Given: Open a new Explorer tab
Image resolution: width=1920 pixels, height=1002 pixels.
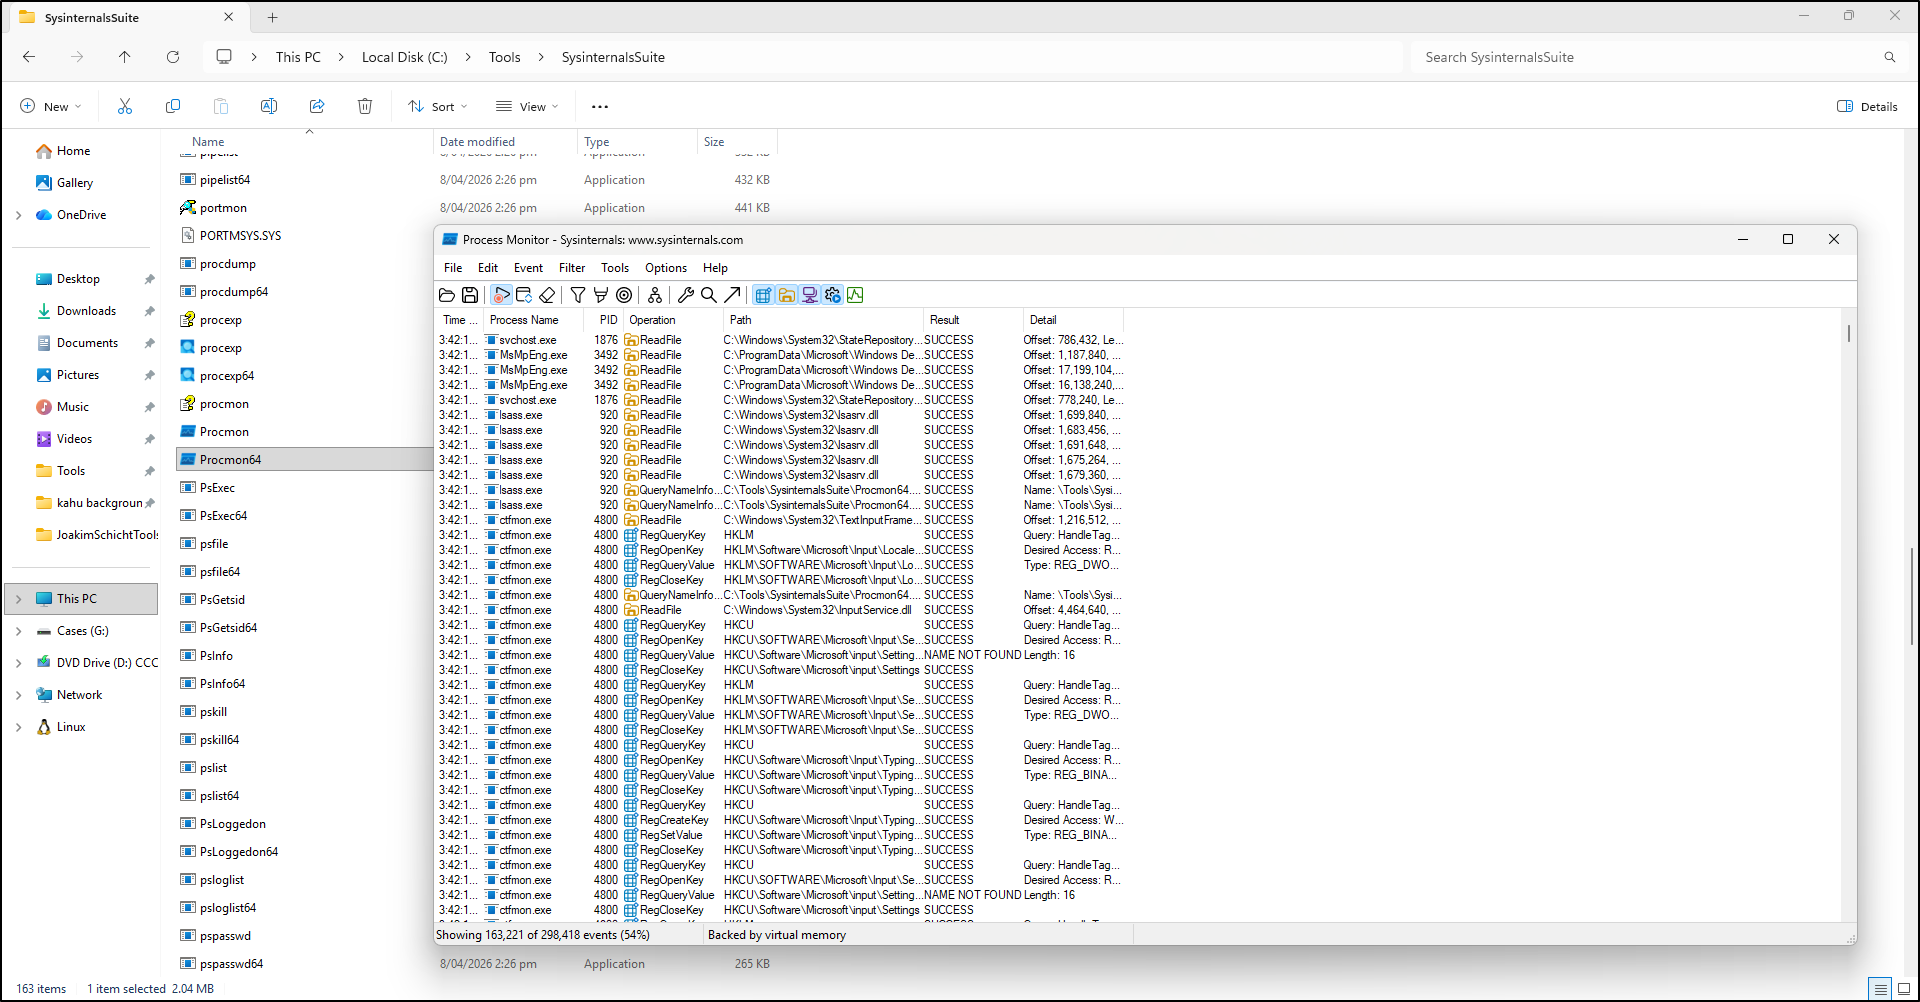Looking at the screenshot, I should (272, 17).
